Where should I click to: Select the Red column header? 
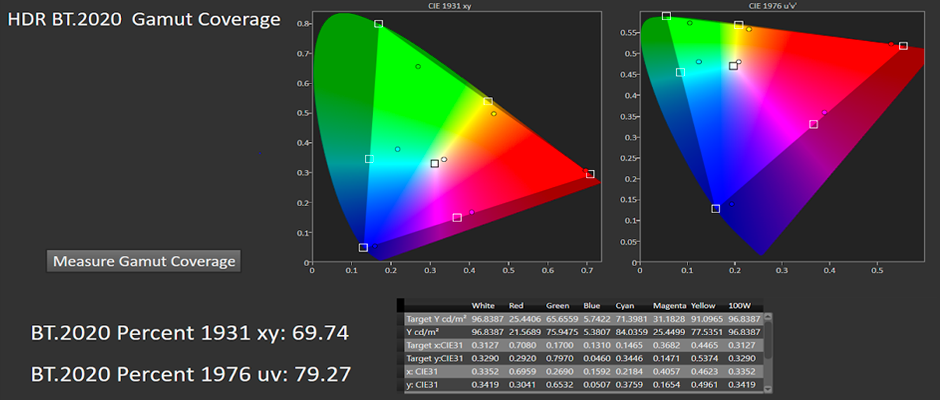516,306
